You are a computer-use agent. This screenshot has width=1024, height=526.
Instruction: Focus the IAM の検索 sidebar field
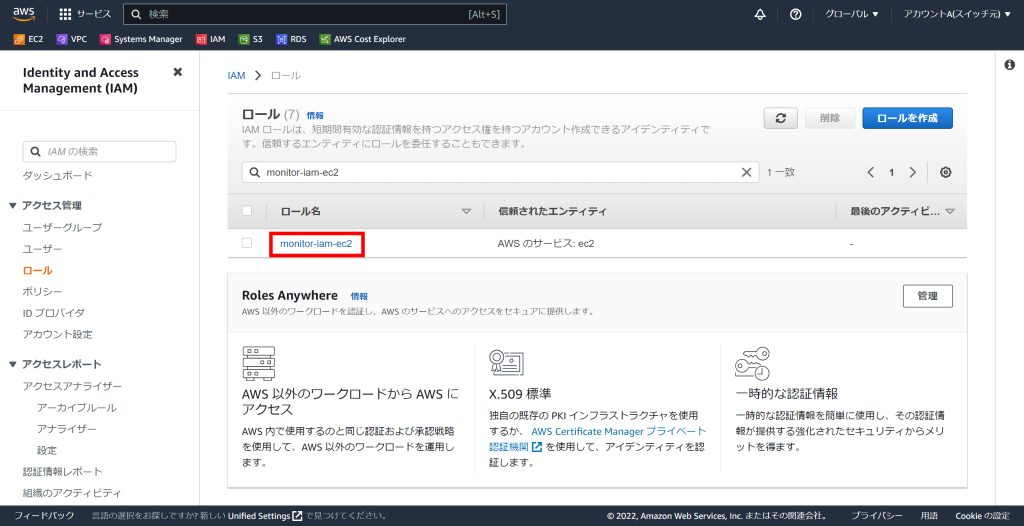tap(99, 152)
